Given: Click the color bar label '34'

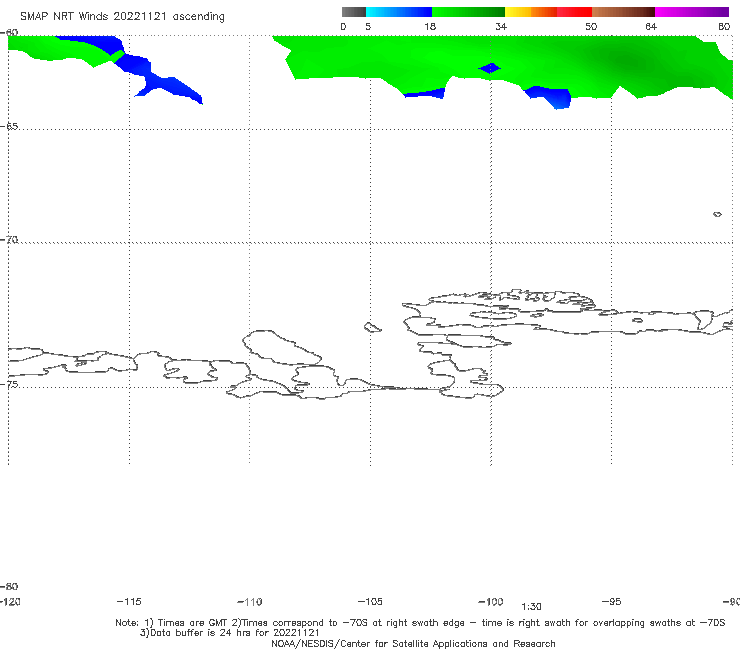Looking at the screenshot, I should [x=501, y=26].
